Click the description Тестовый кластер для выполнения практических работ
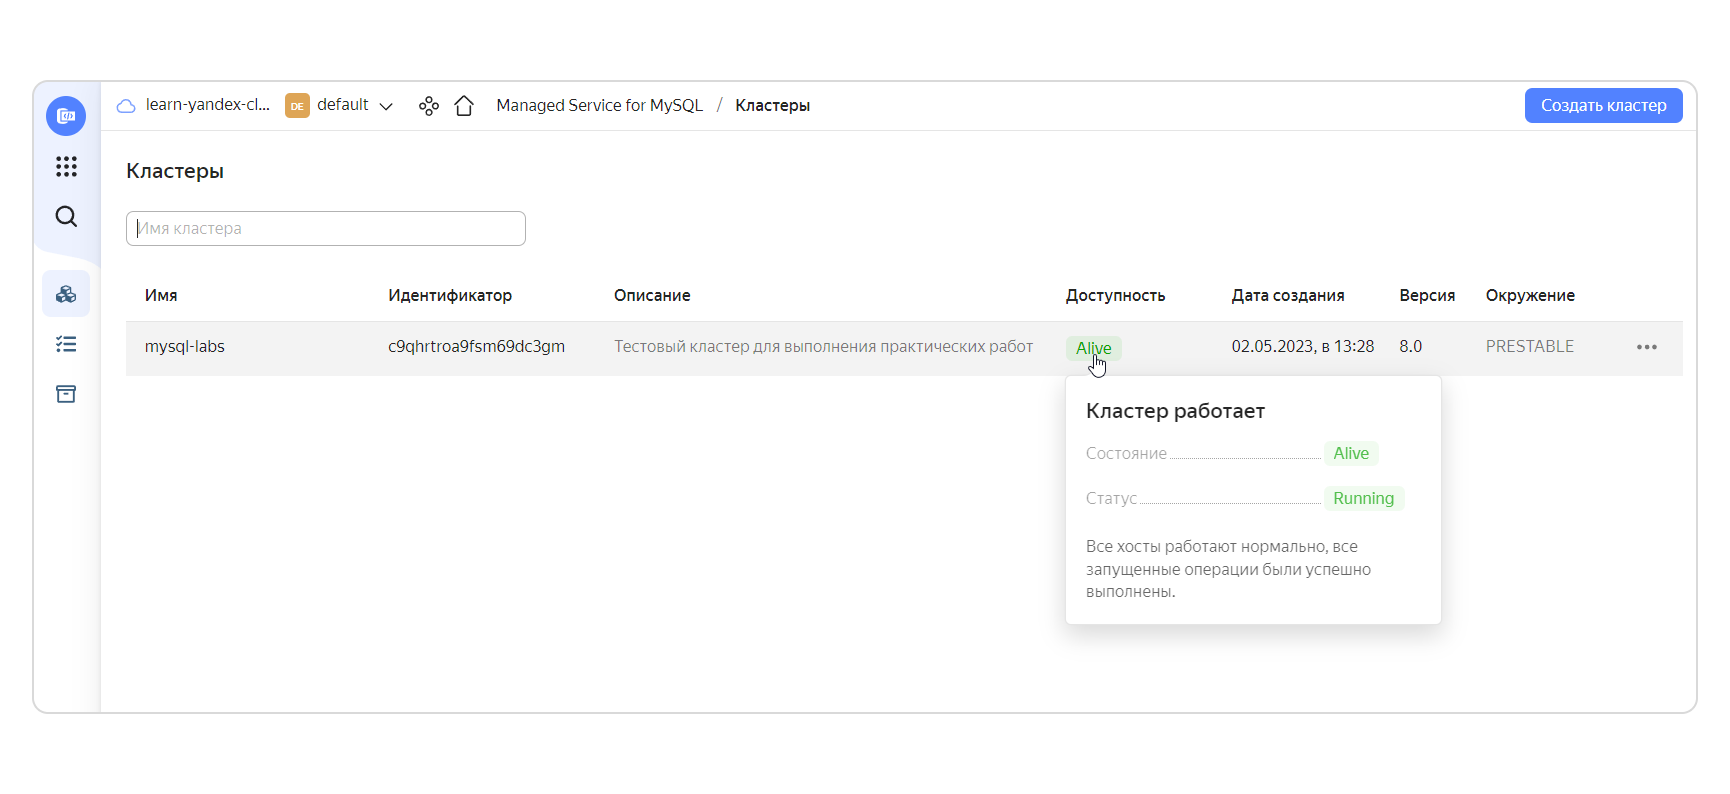The image size is (1730, 794). [823, 347]
